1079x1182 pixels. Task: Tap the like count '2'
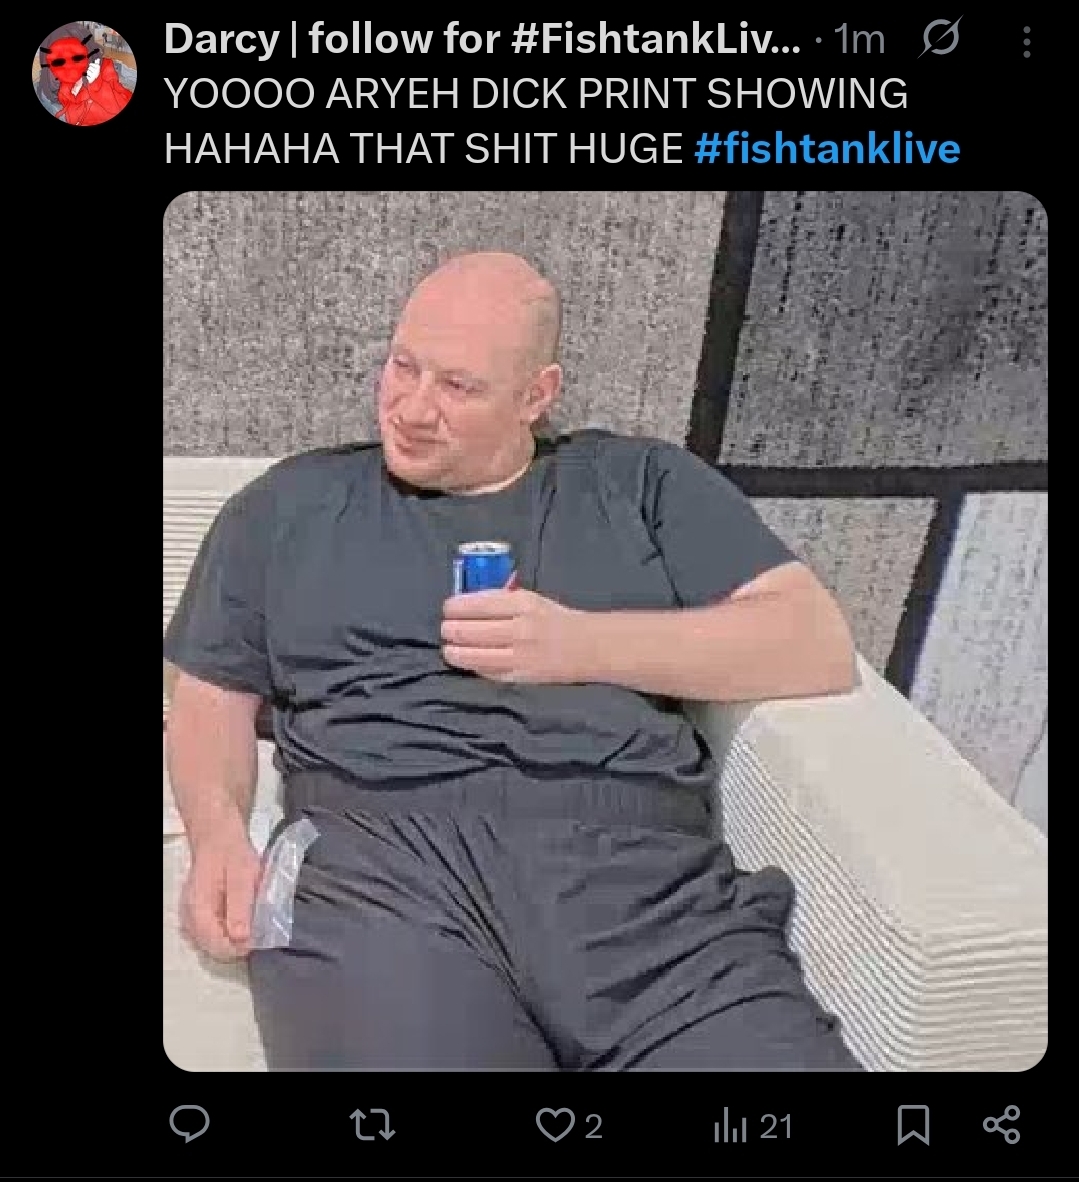[593, 1126]
